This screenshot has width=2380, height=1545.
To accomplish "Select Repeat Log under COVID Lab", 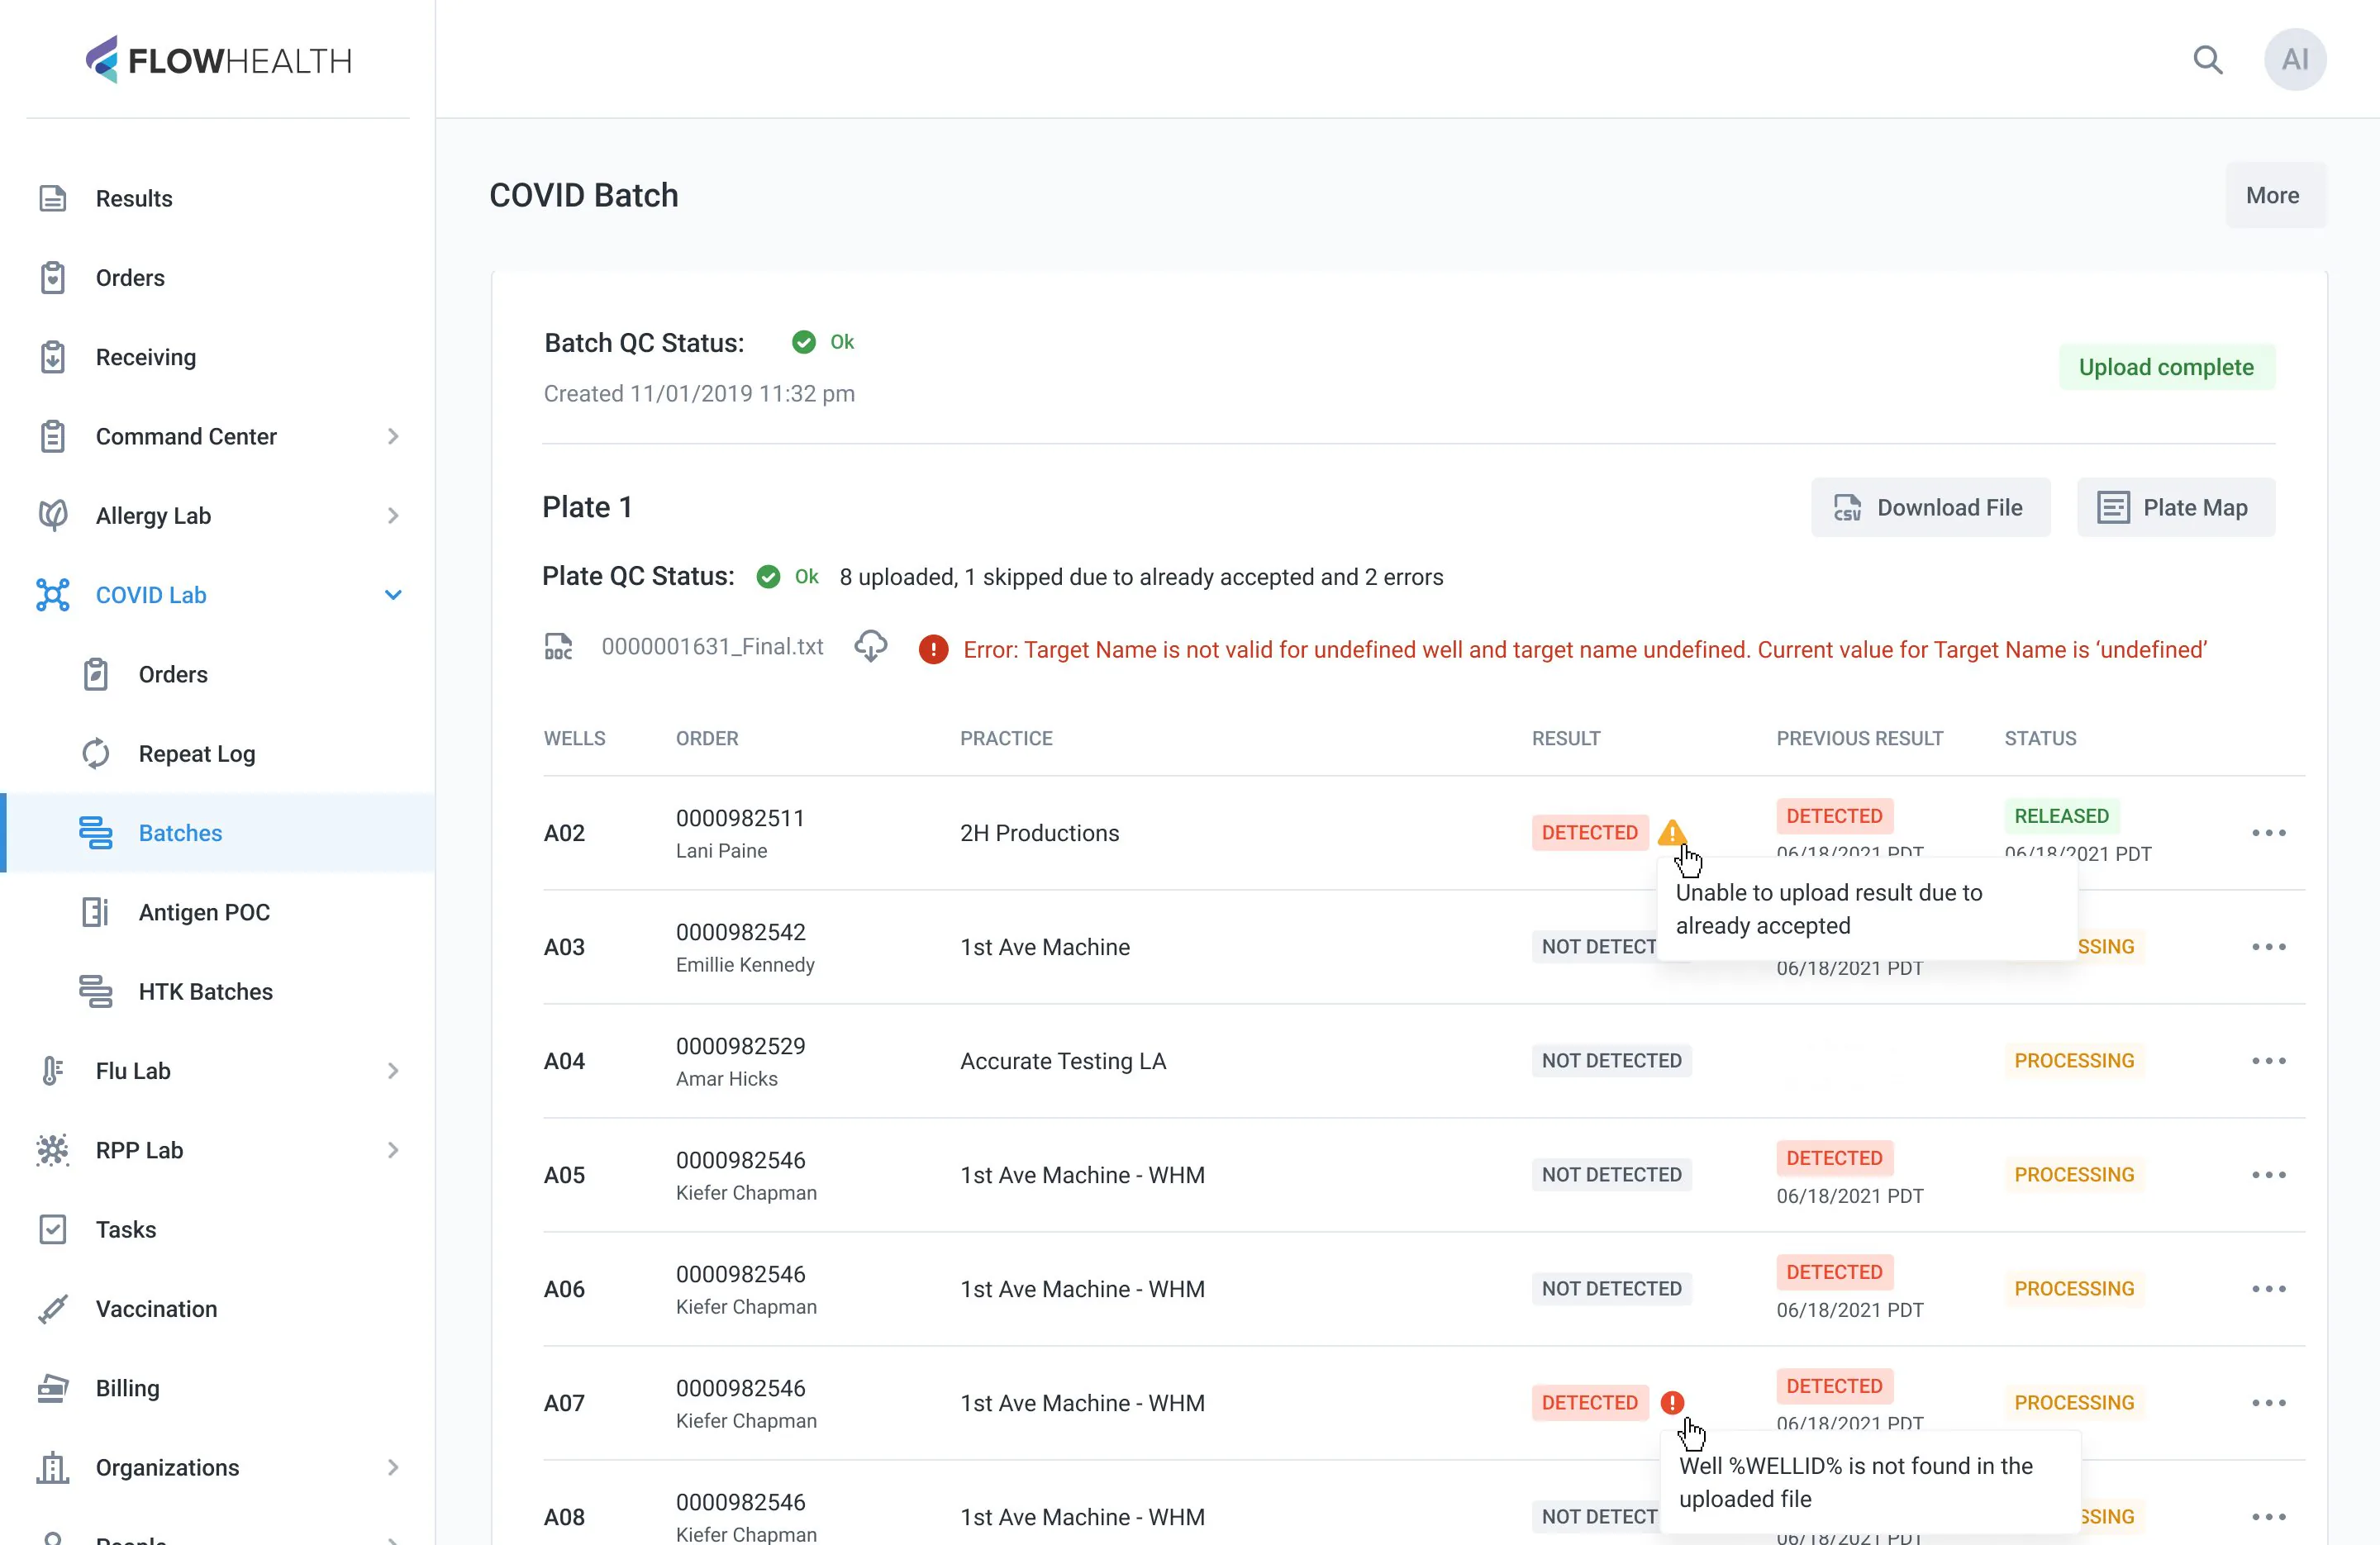I will click(218, 754).
